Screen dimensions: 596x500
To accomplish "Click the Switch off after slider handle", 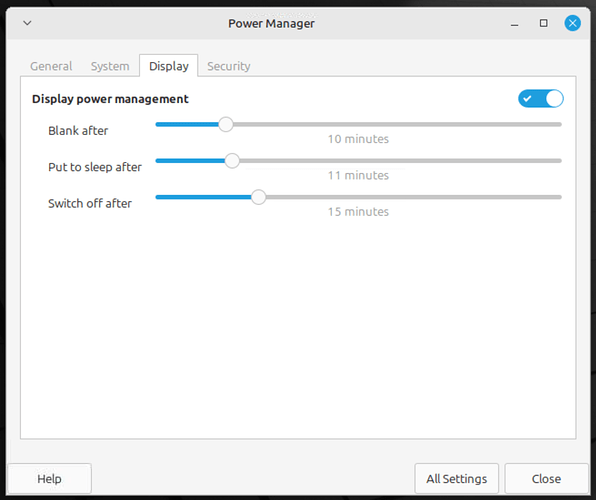I will [x=258, y=197].
